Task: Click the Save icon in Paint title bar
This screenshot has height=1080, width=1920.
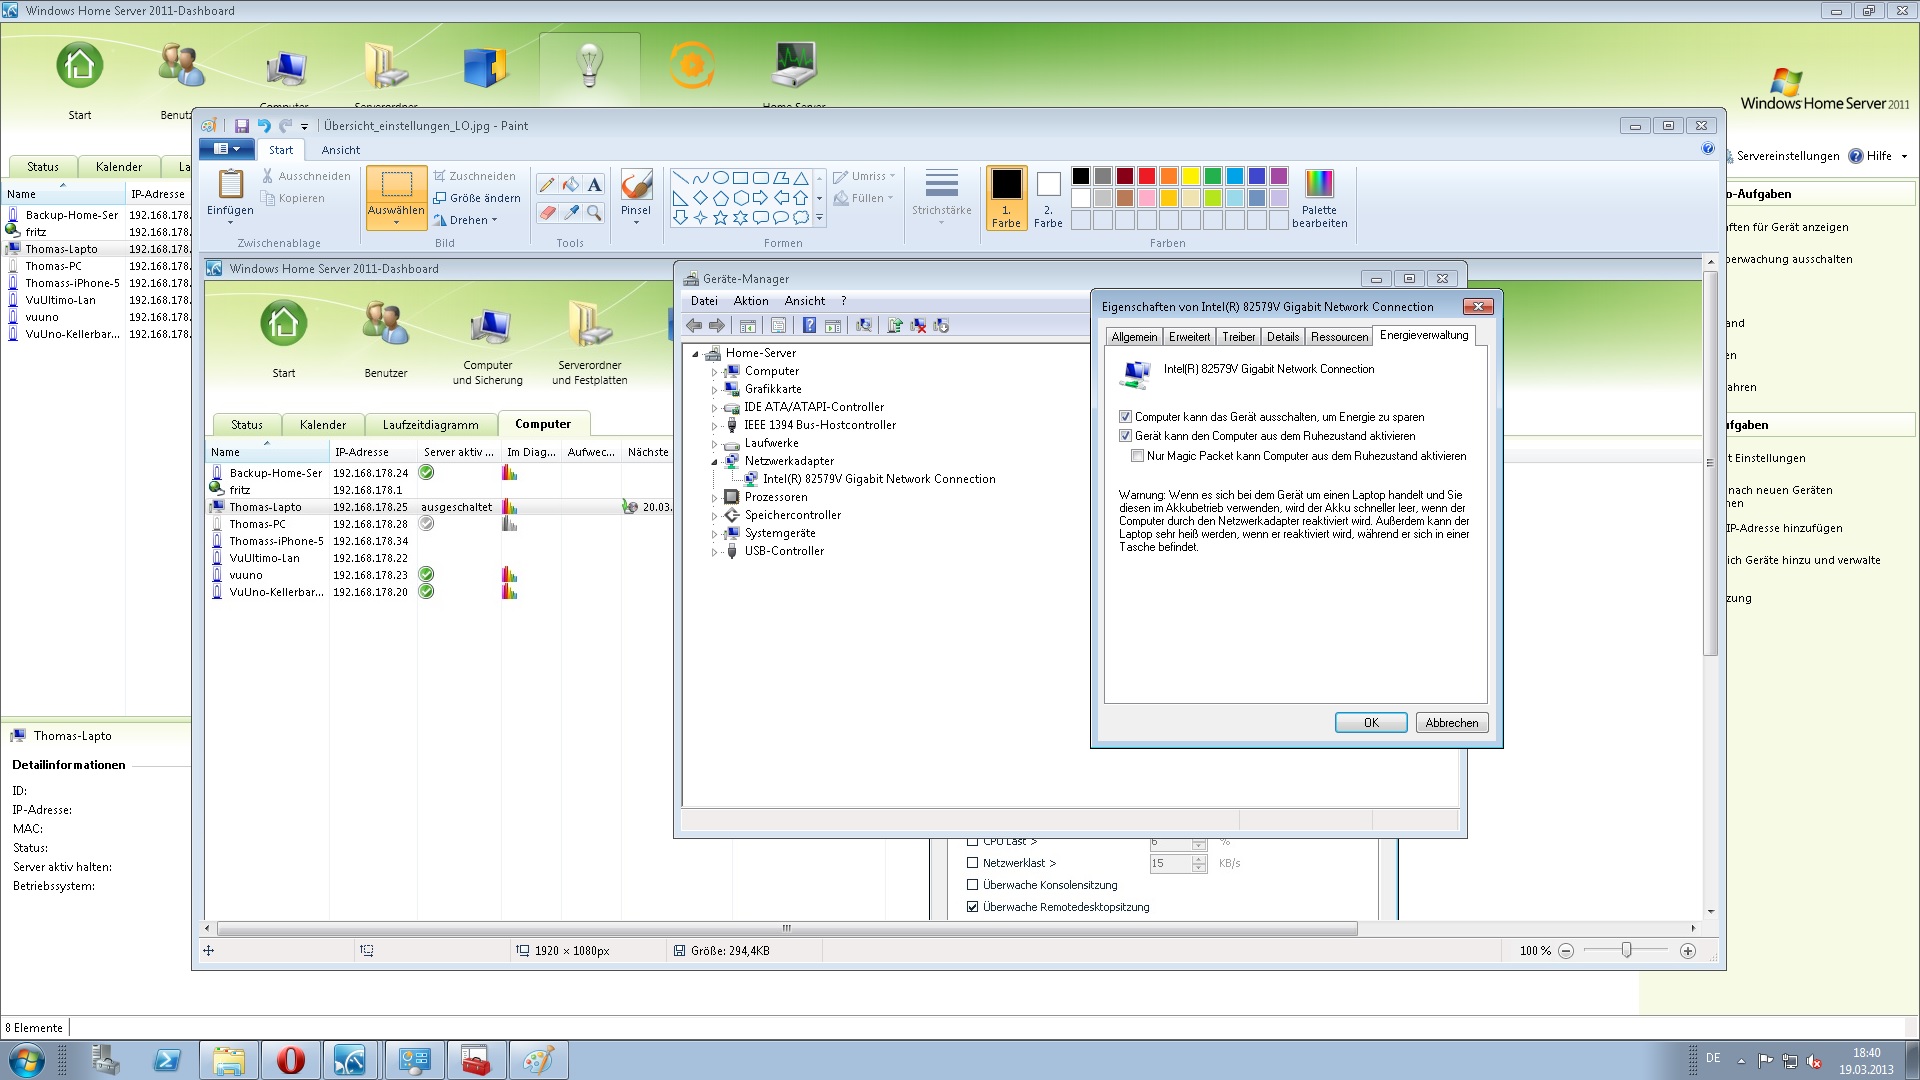Action: click(241, 126)
